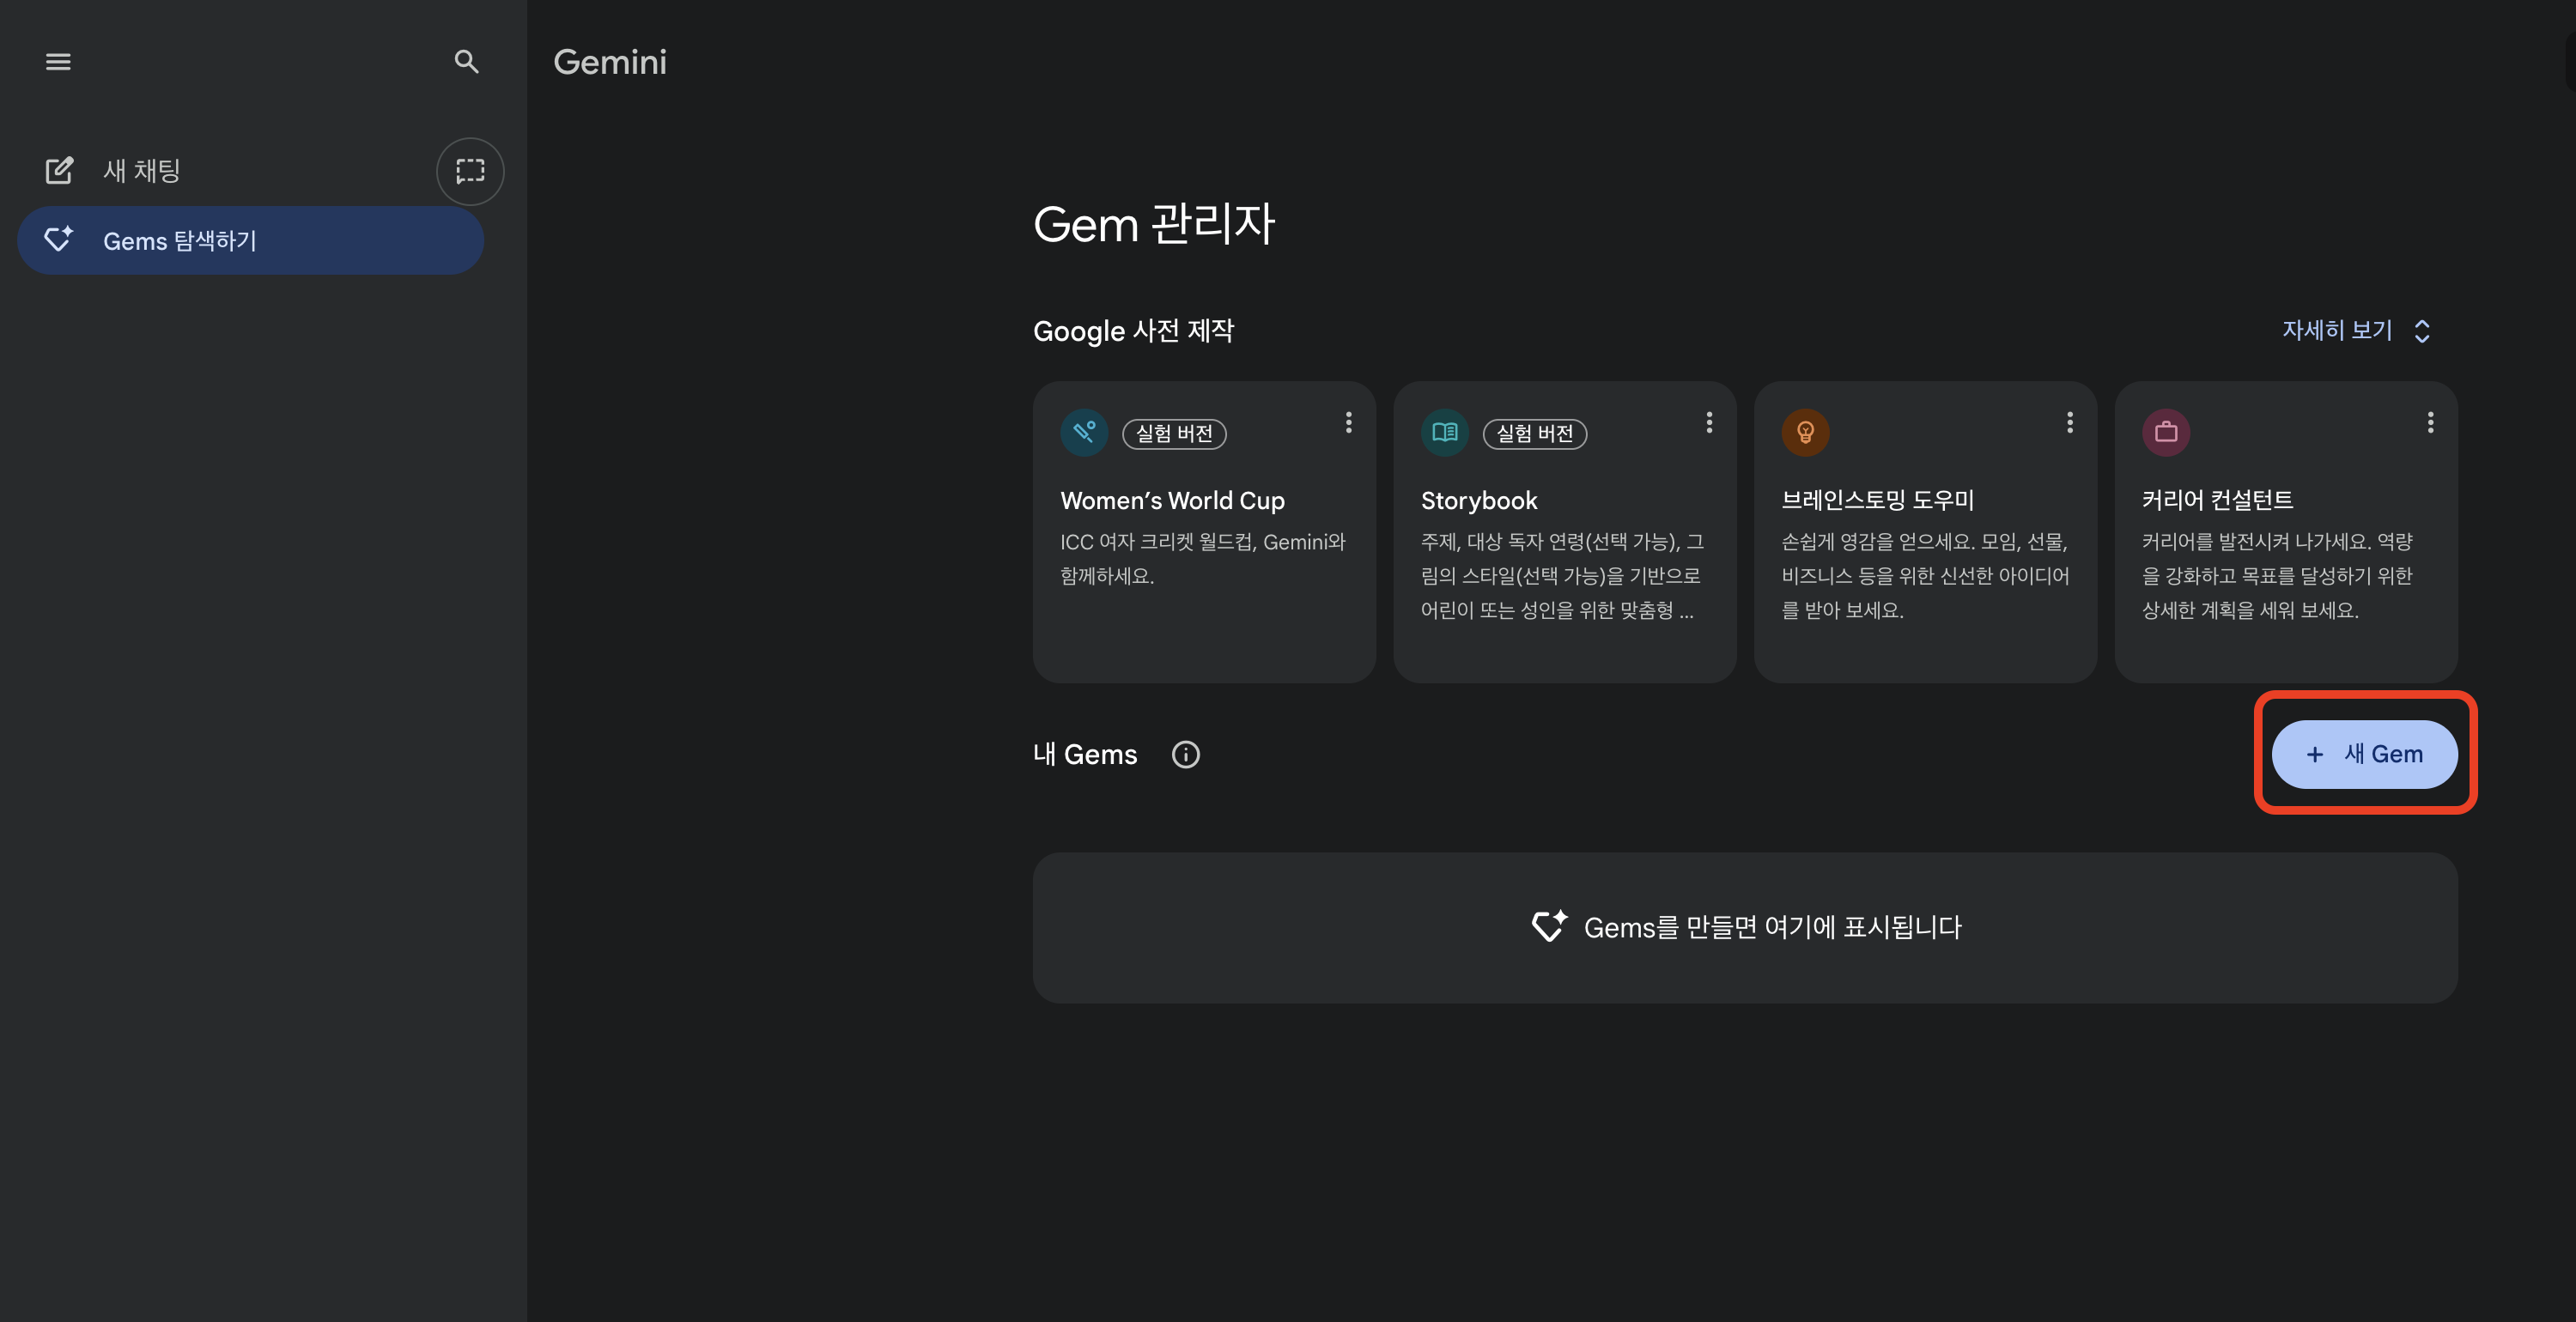
Task: Click the Storybook book icon
Action: [1444, 432]
